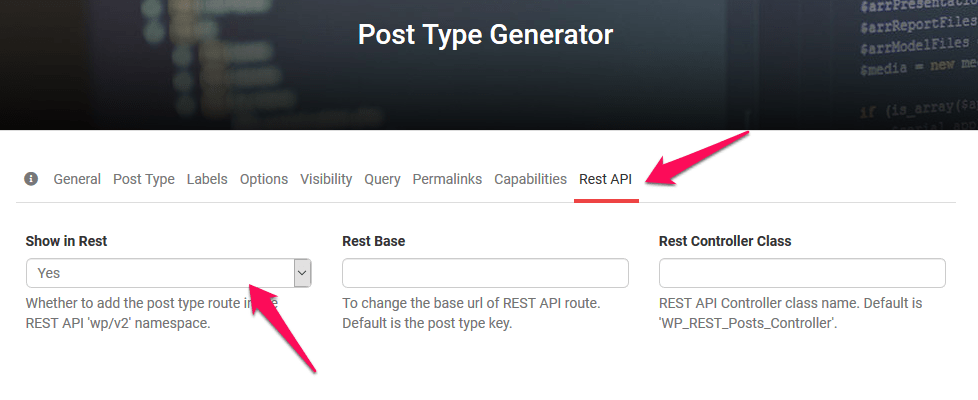Open the General tab
Image resolution: width=978 pixels, height=400 pixels.
click(77, 179)
